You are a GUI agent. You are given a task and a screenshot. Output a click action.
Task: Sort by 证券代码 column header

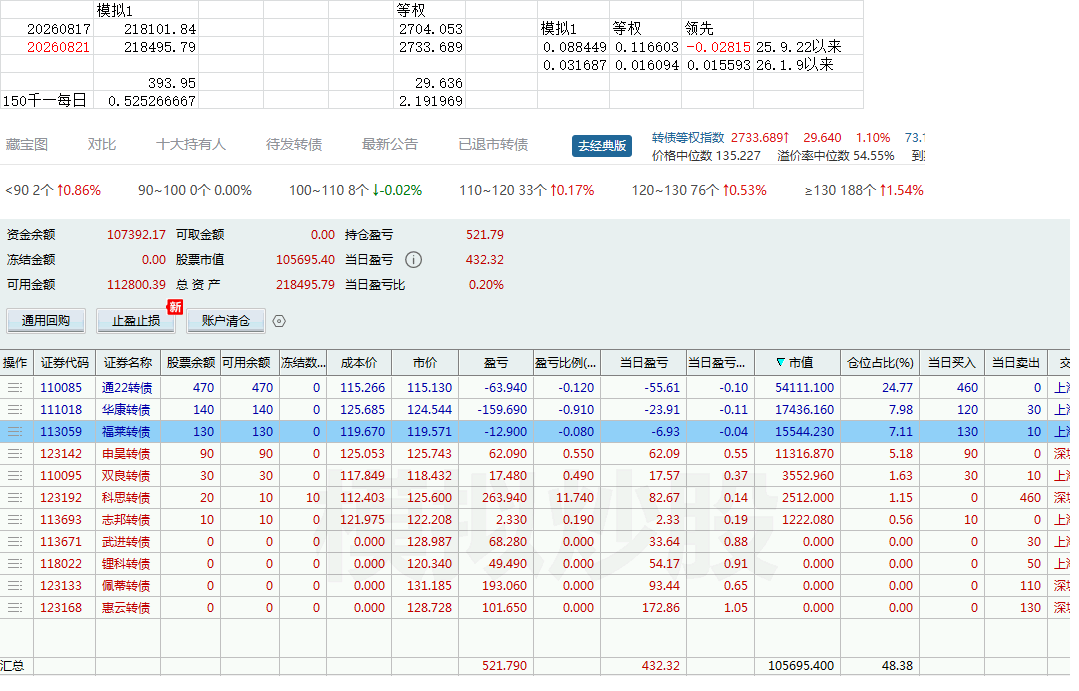pyautogui.click(x=65, y=363)
